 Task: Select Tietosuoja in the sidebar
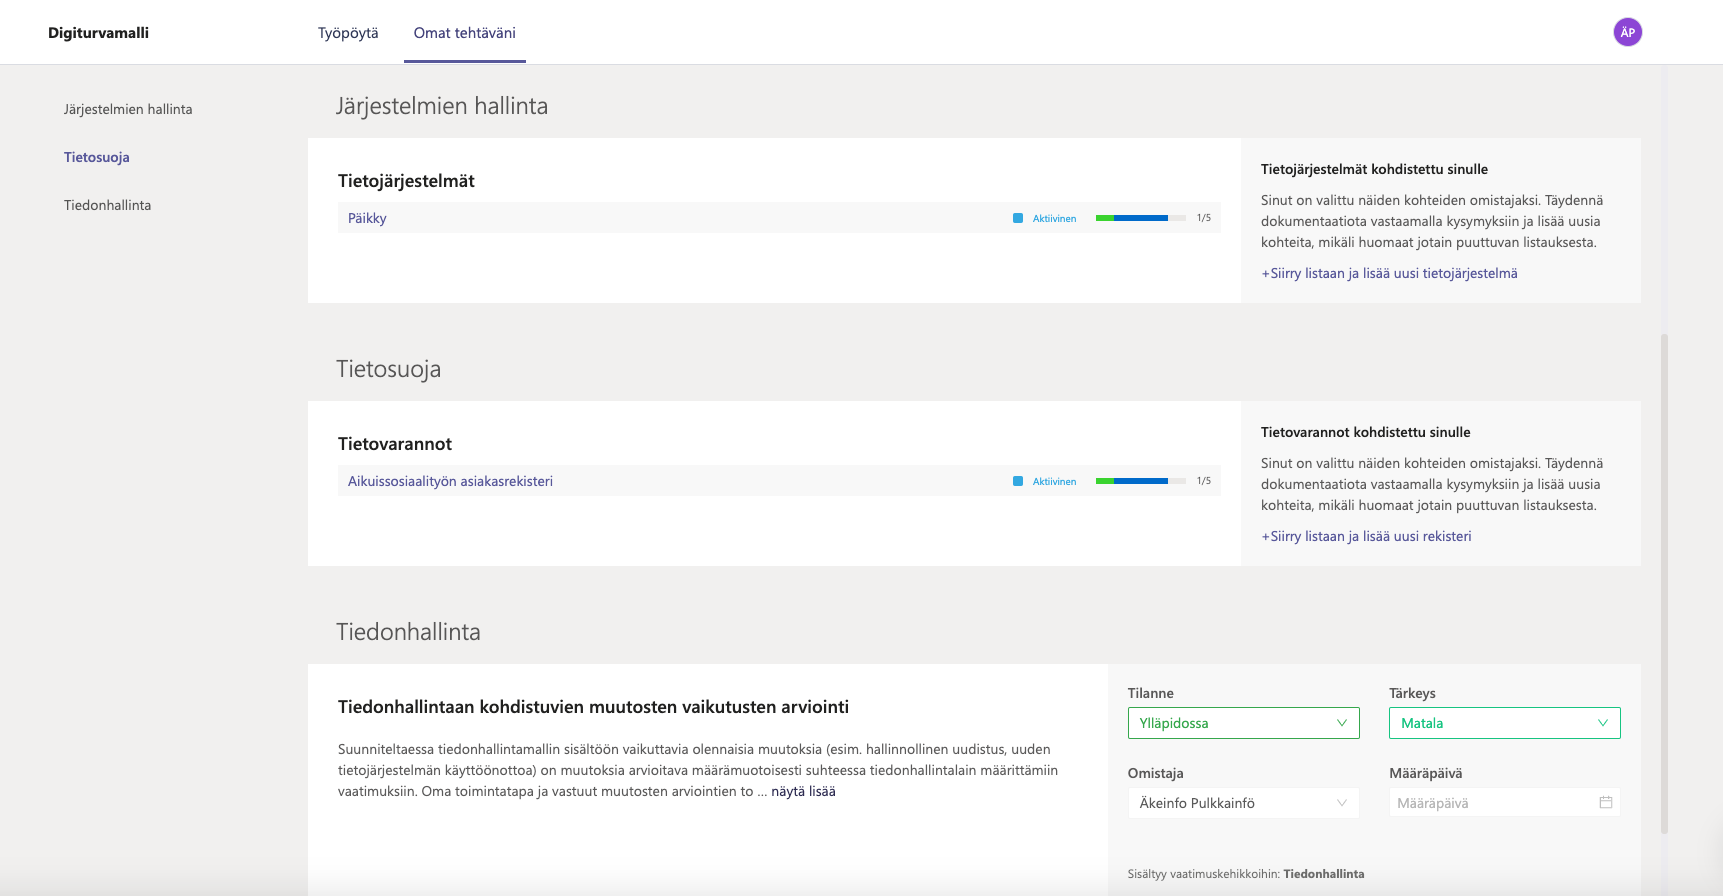97,157
